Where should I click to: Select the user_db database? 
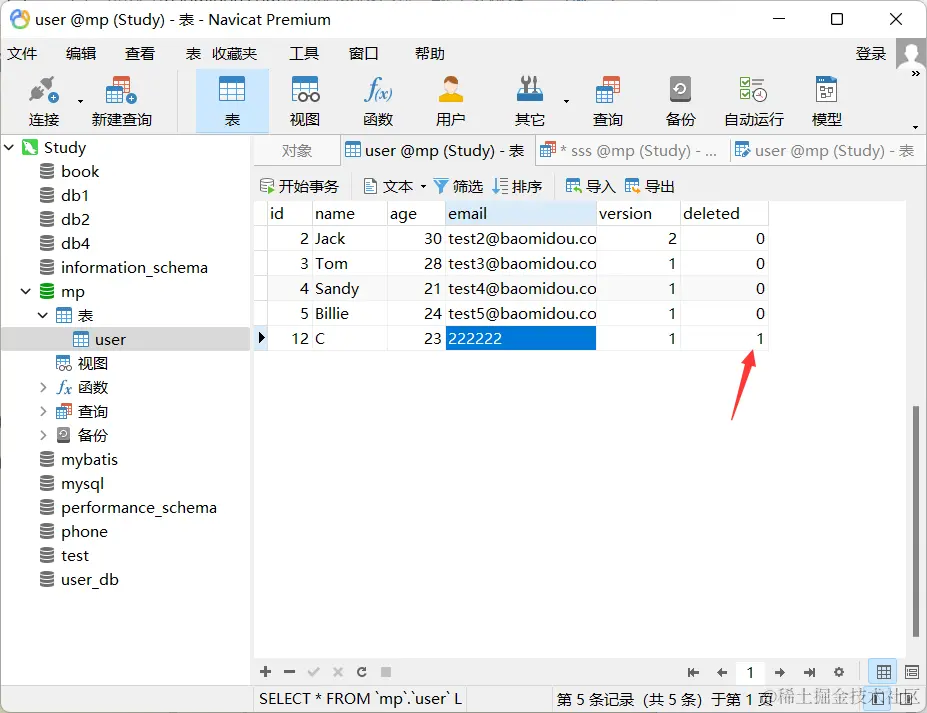click(x=89, y=579)
